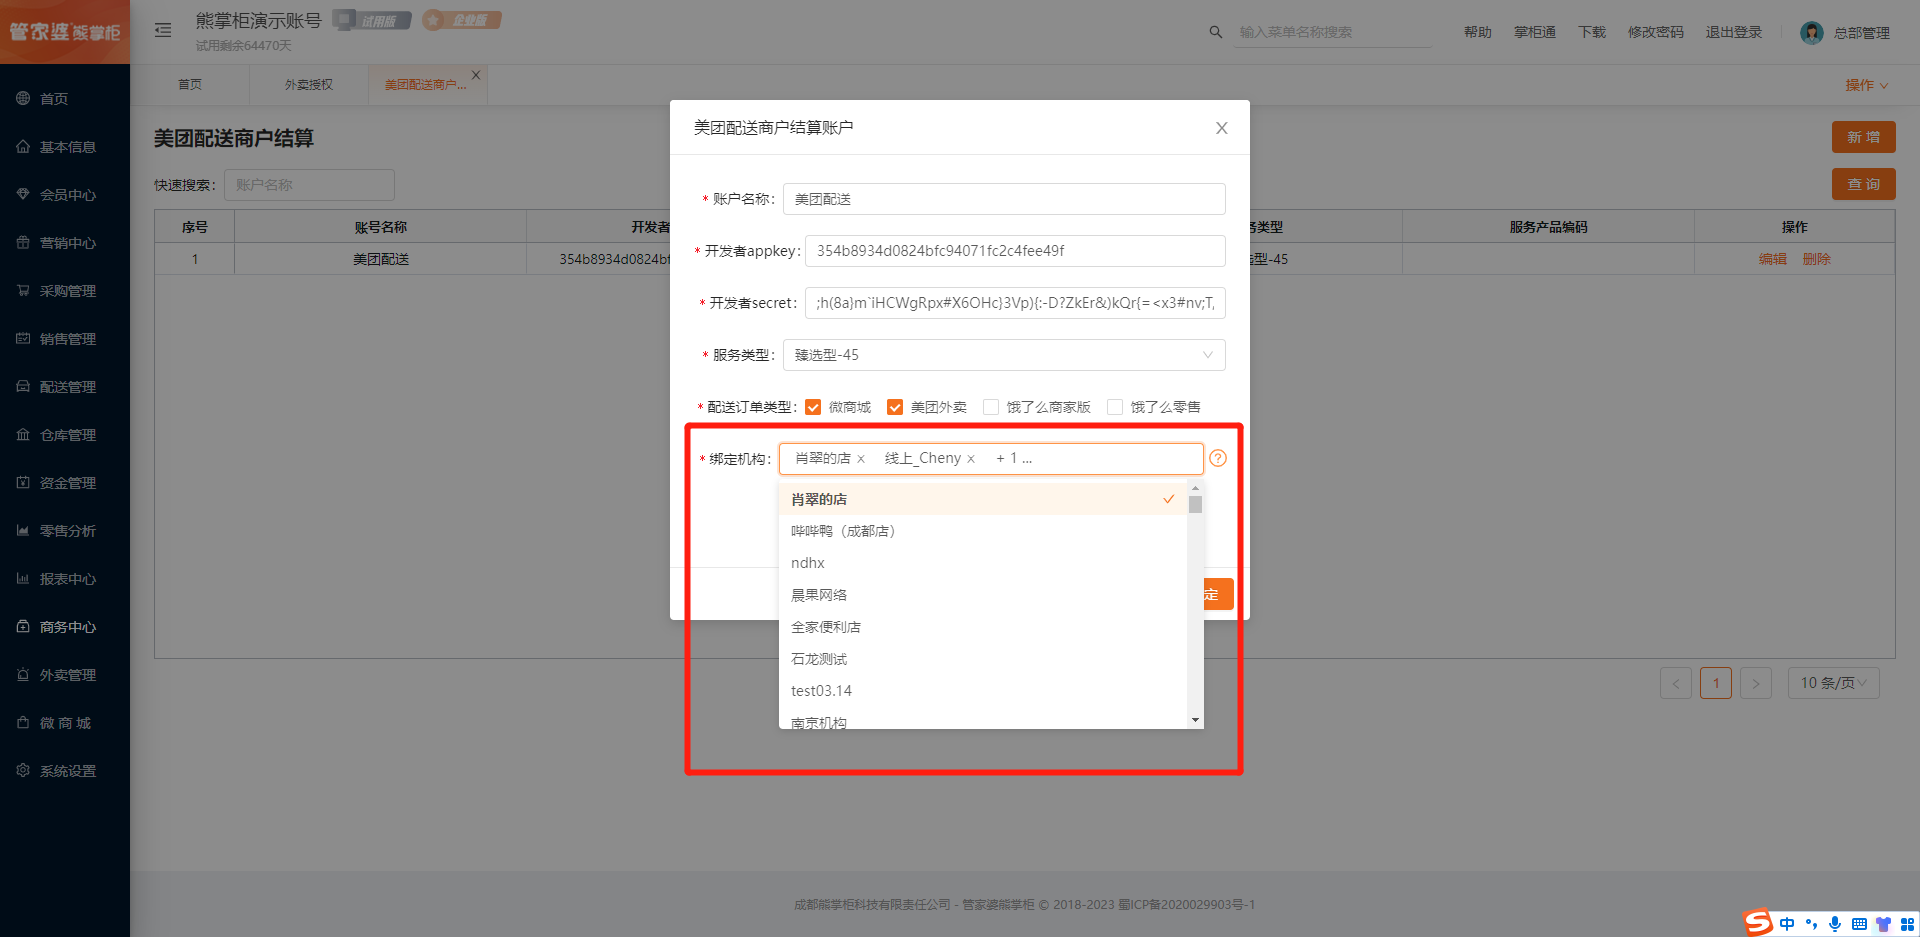This screenshot has height=937, width=1920.
Task: Click the 修改密码 link
Action: pos(1656,32)
